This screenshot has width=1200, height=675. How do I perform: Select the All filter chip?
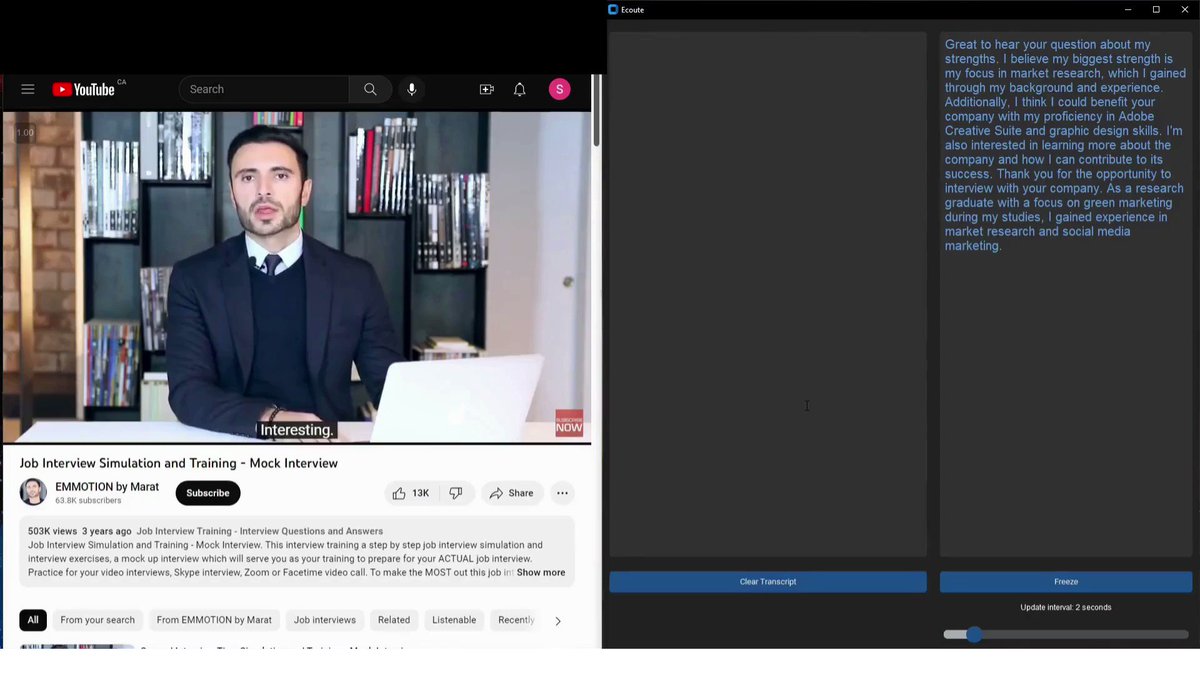33,620
